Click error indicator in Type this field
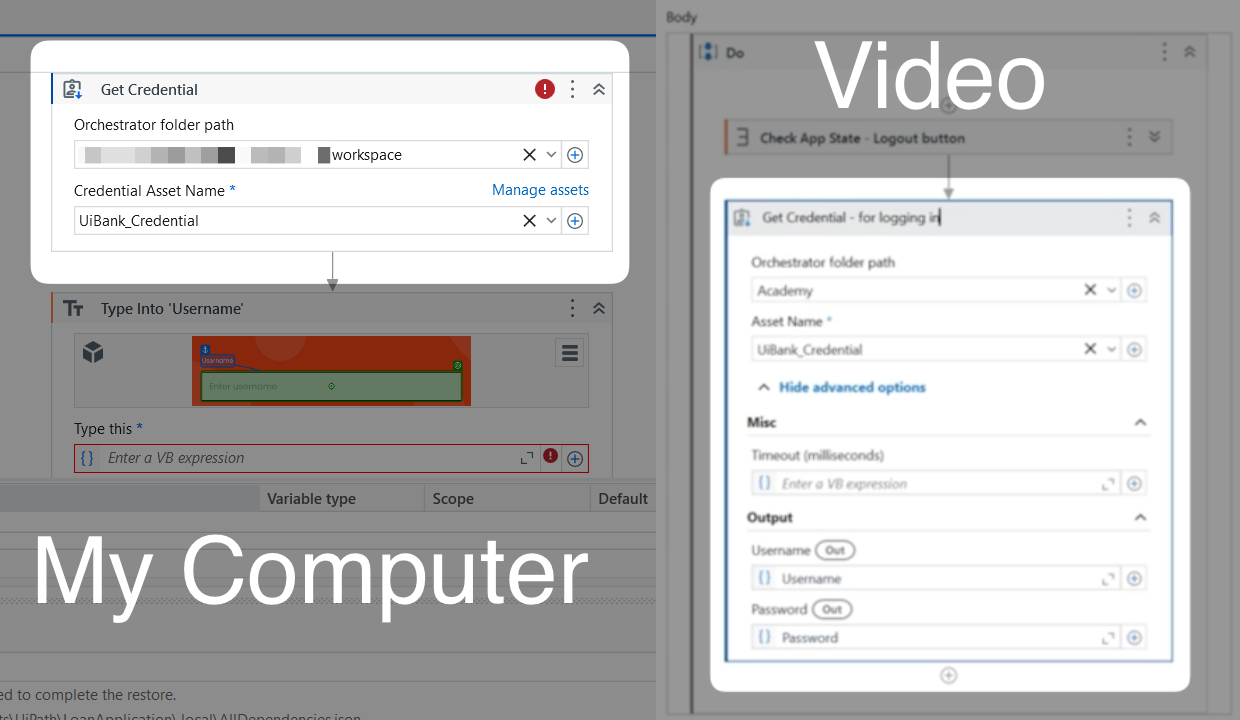This screenshot has height=720, width=1240. point(550,456)
